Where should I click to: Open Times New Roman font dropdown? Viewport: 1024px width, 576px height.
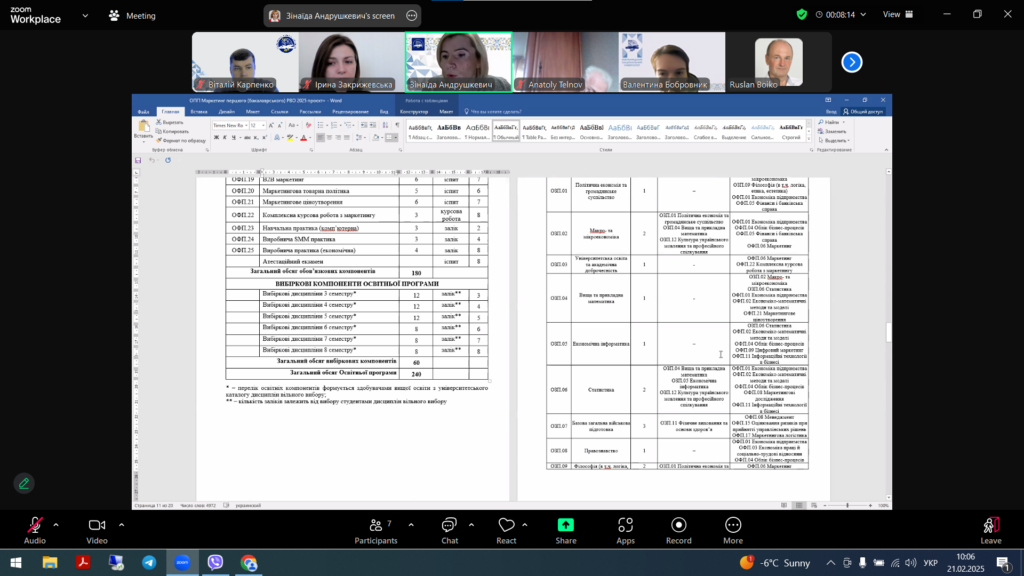[x=246, y=125]
